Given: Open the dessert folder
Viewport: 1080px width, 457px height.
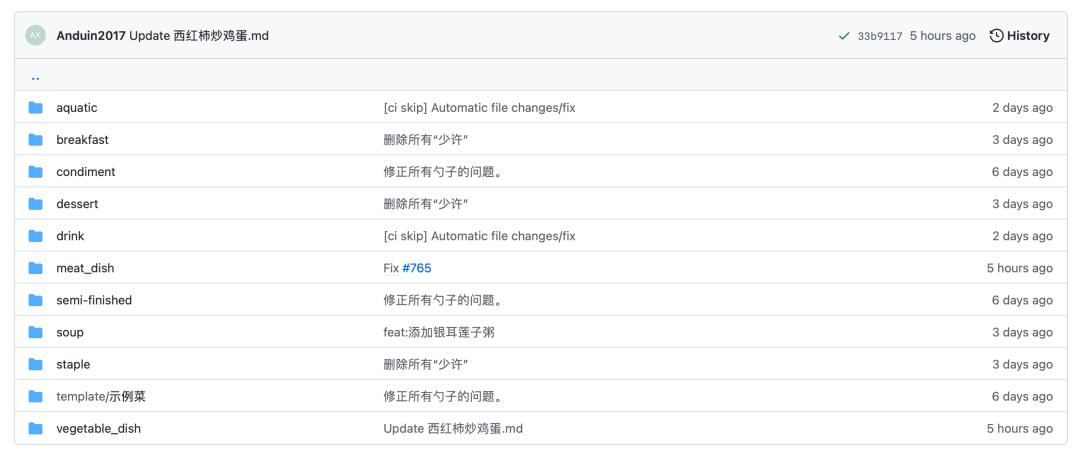Looking at the screenshot, I should point(77,204).
